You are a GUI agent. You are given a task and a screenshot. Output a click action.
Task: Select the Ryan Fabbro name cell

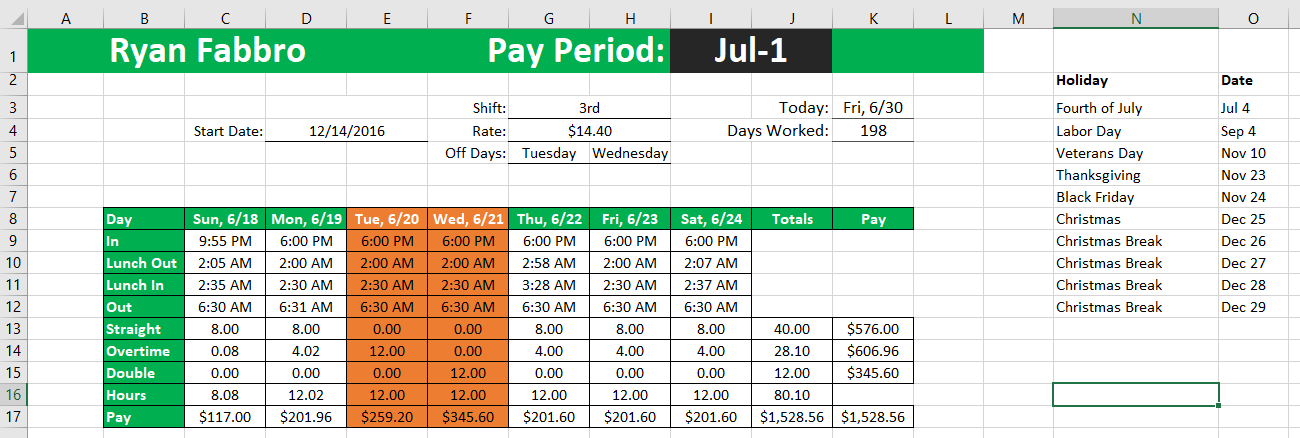pos(207,51)
